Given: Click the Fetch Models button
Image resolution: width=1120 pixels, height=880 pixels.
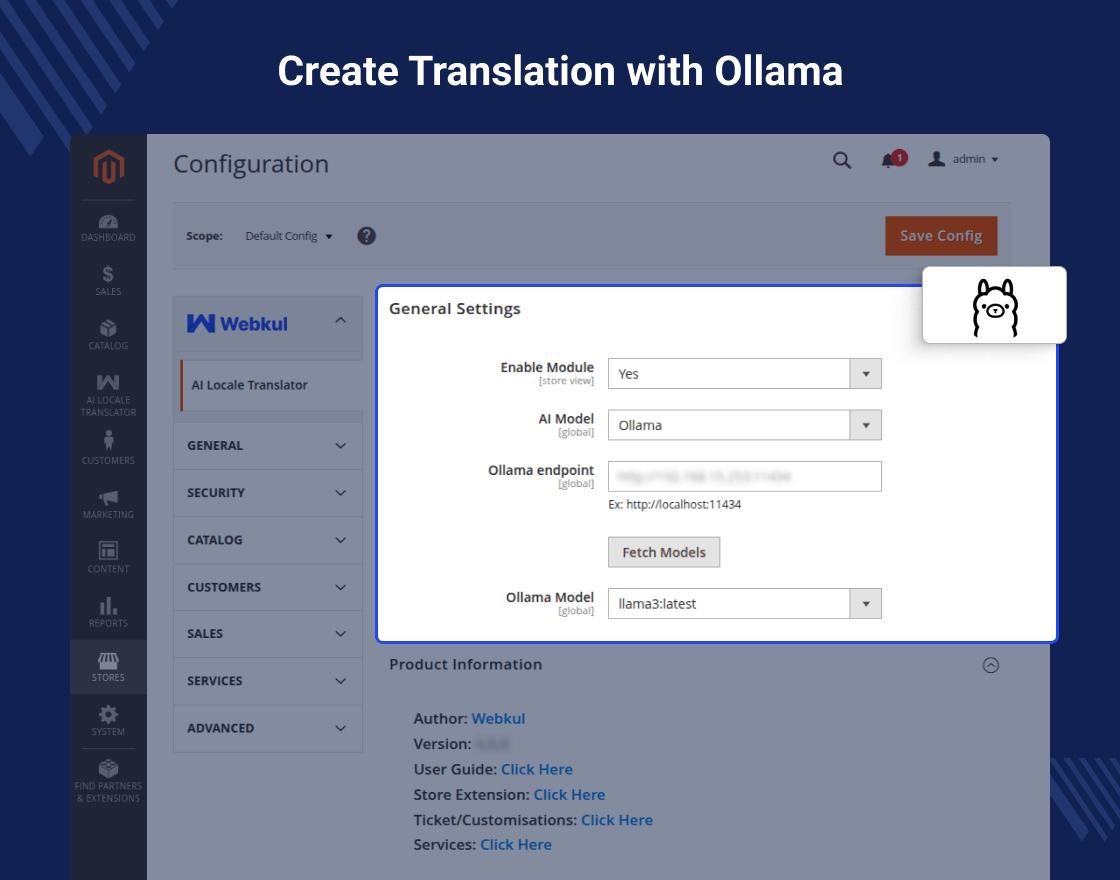Looking at the screenshot, I should click(x=664, y=552).
